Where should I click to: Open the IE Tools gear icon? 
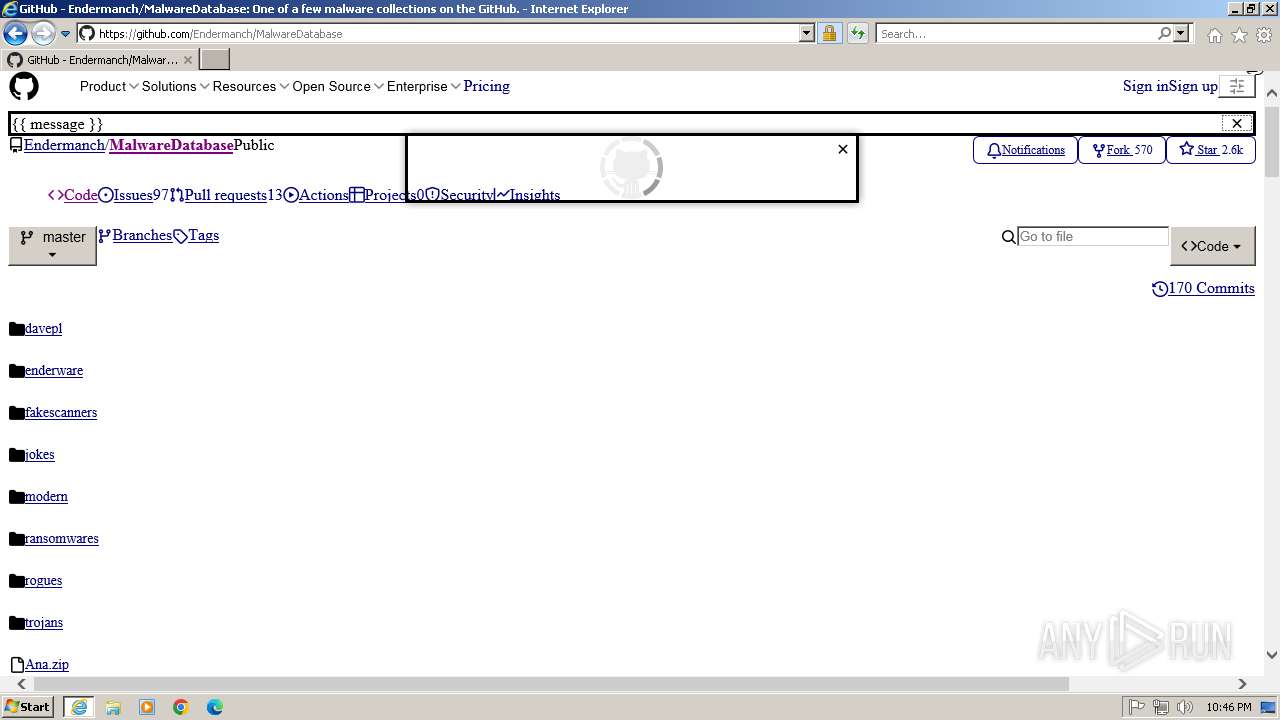click(1264, 35)
